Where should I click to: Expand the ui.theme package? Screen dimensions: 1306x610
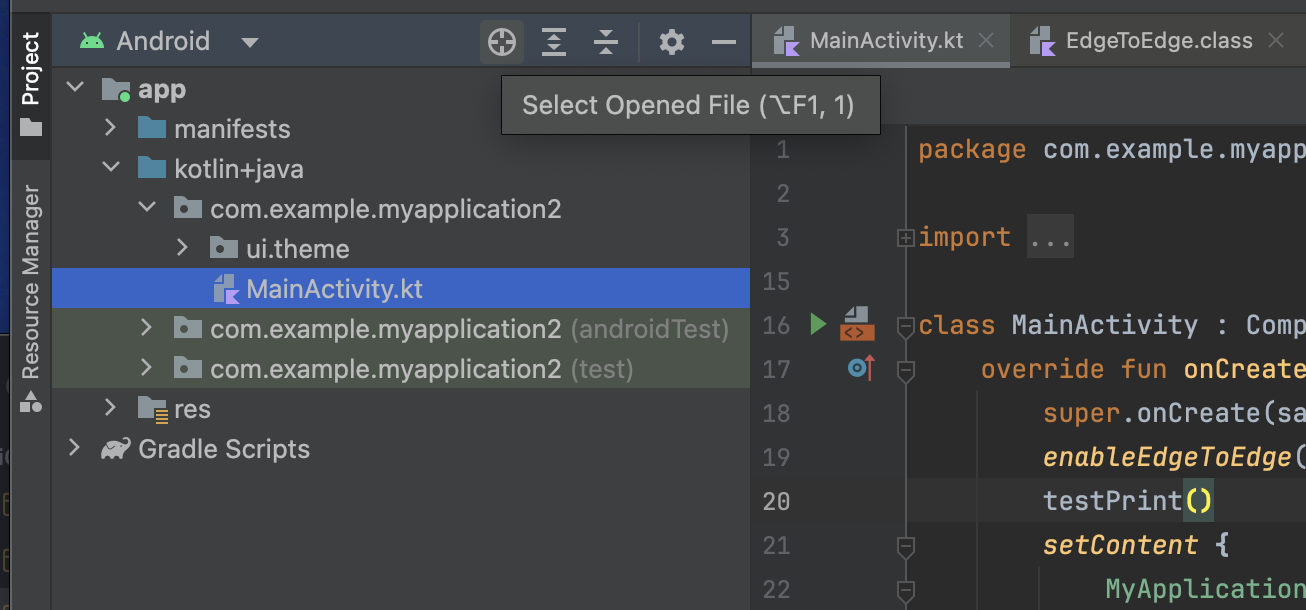183,248
